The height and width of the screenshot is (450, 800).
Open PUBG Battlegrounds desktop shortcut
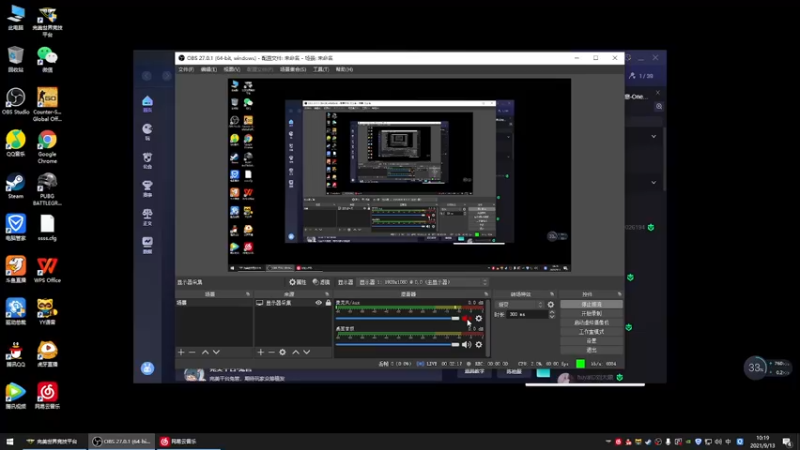click(x=47, y=189)
